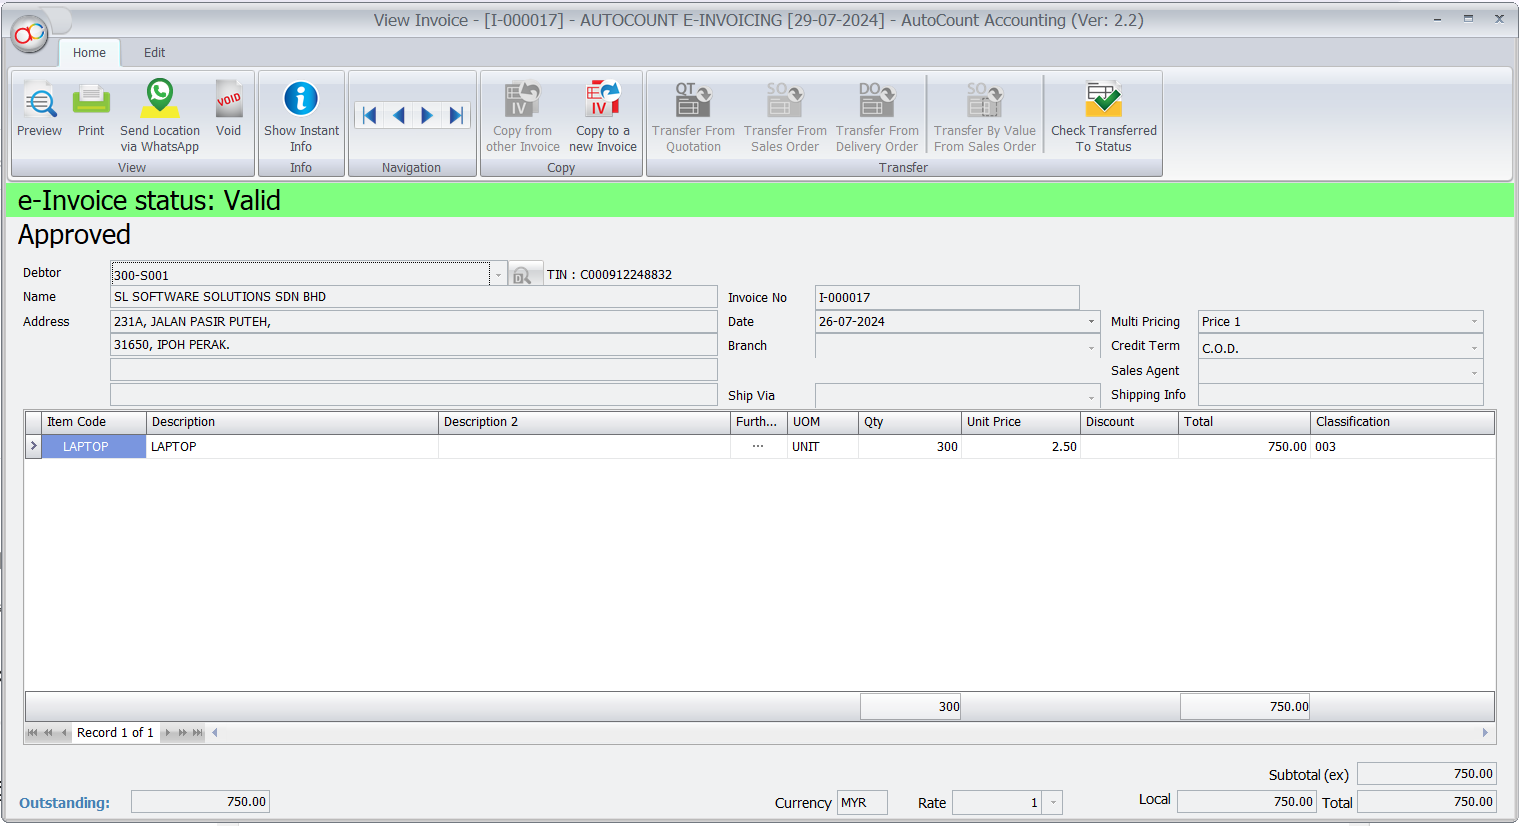Open the Debtor selection dropdown
Screen dimensions: 1519x826
[497, 273]
